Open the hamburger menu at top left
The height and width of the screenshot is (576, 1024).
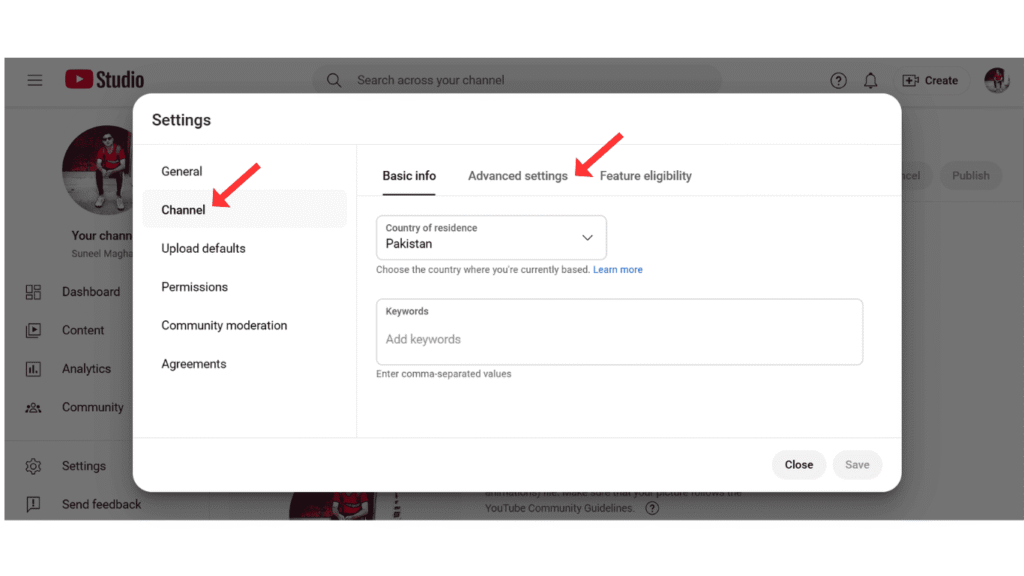tap(34, 80)
